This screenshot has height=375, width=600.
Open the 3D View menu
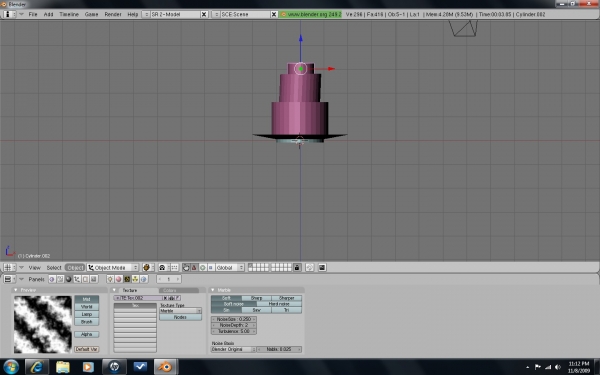coord(34,267)
